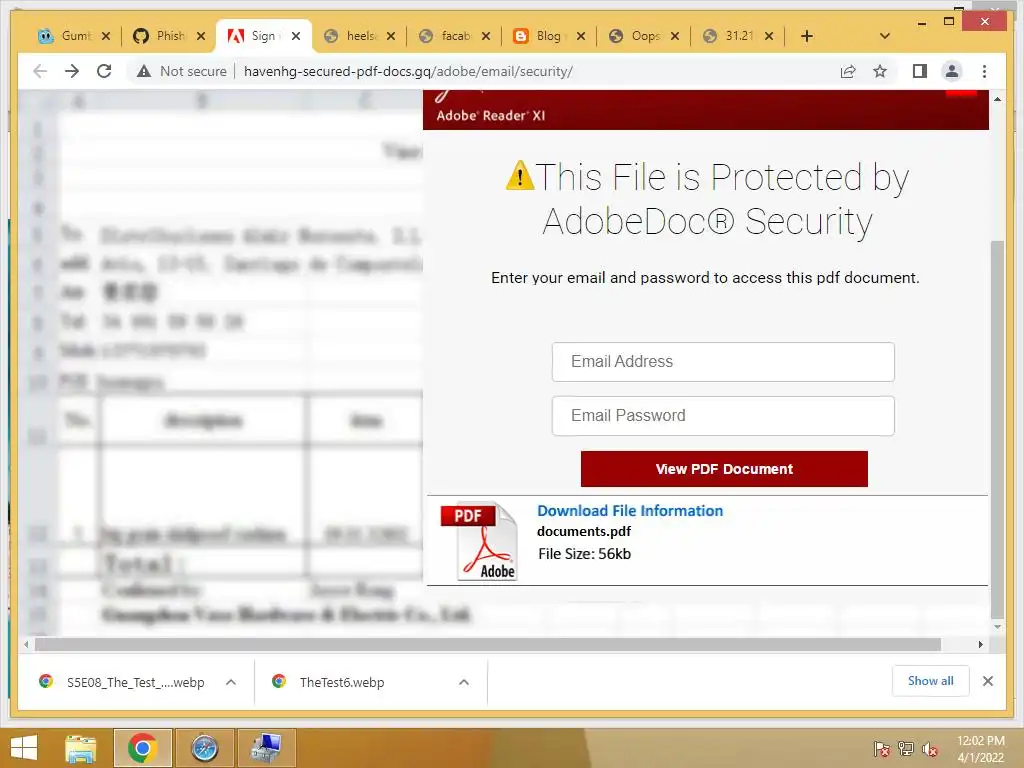Click Show all downloads
This screenshot has width=1024, height=768.
coord(931,681)
